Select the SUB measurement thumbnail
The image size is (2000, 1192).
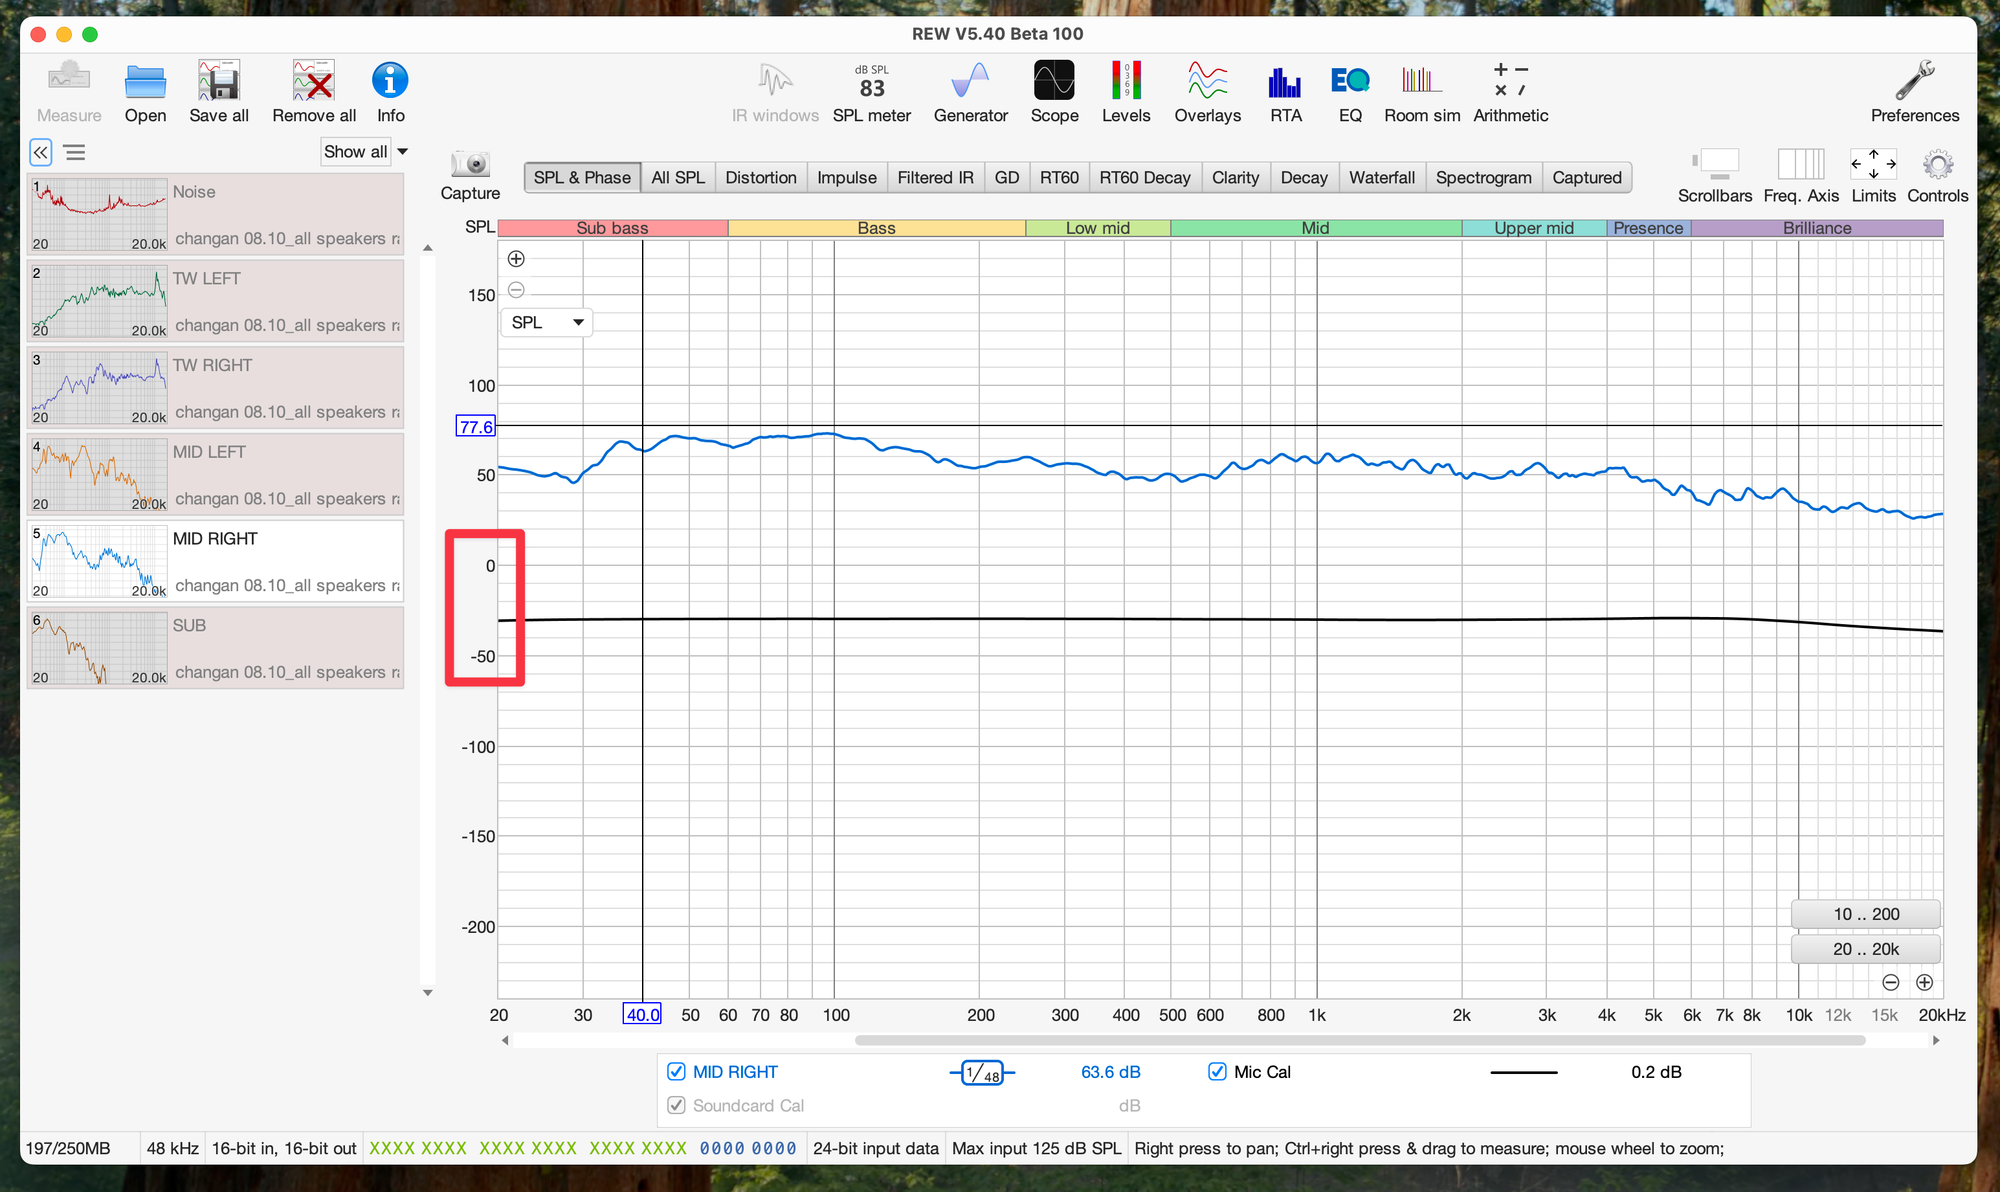99,648
